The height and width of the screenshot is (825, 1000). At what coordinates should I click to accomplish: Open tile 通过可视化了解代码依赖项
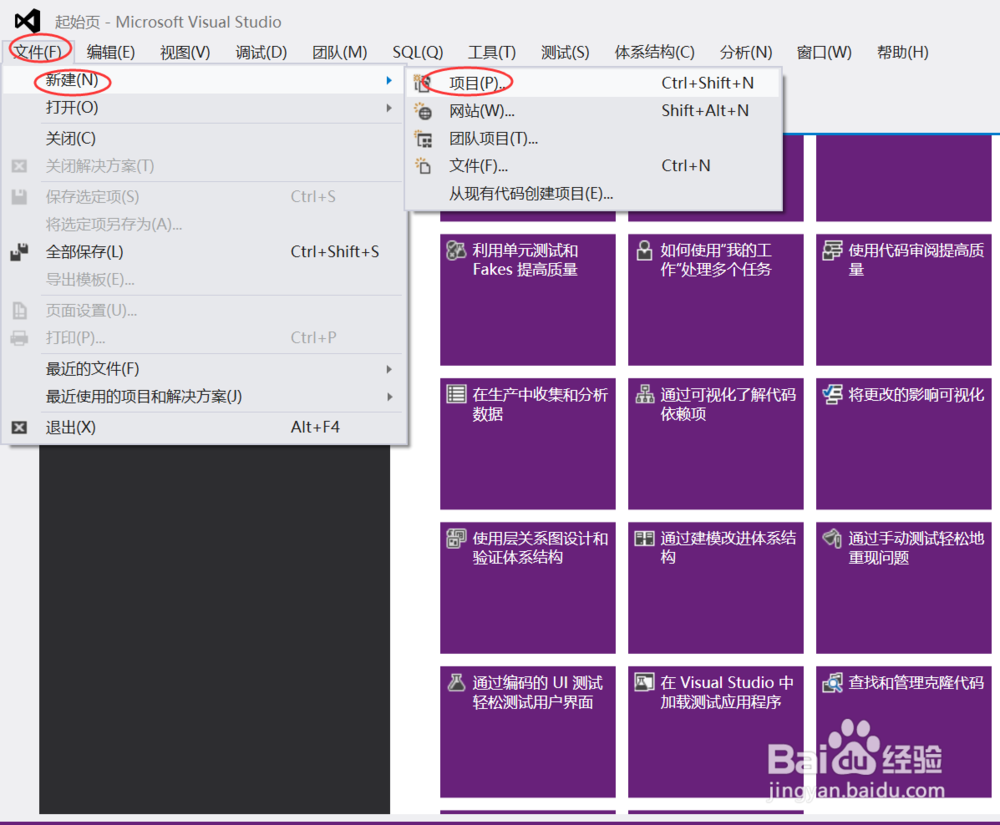[716, 444]
